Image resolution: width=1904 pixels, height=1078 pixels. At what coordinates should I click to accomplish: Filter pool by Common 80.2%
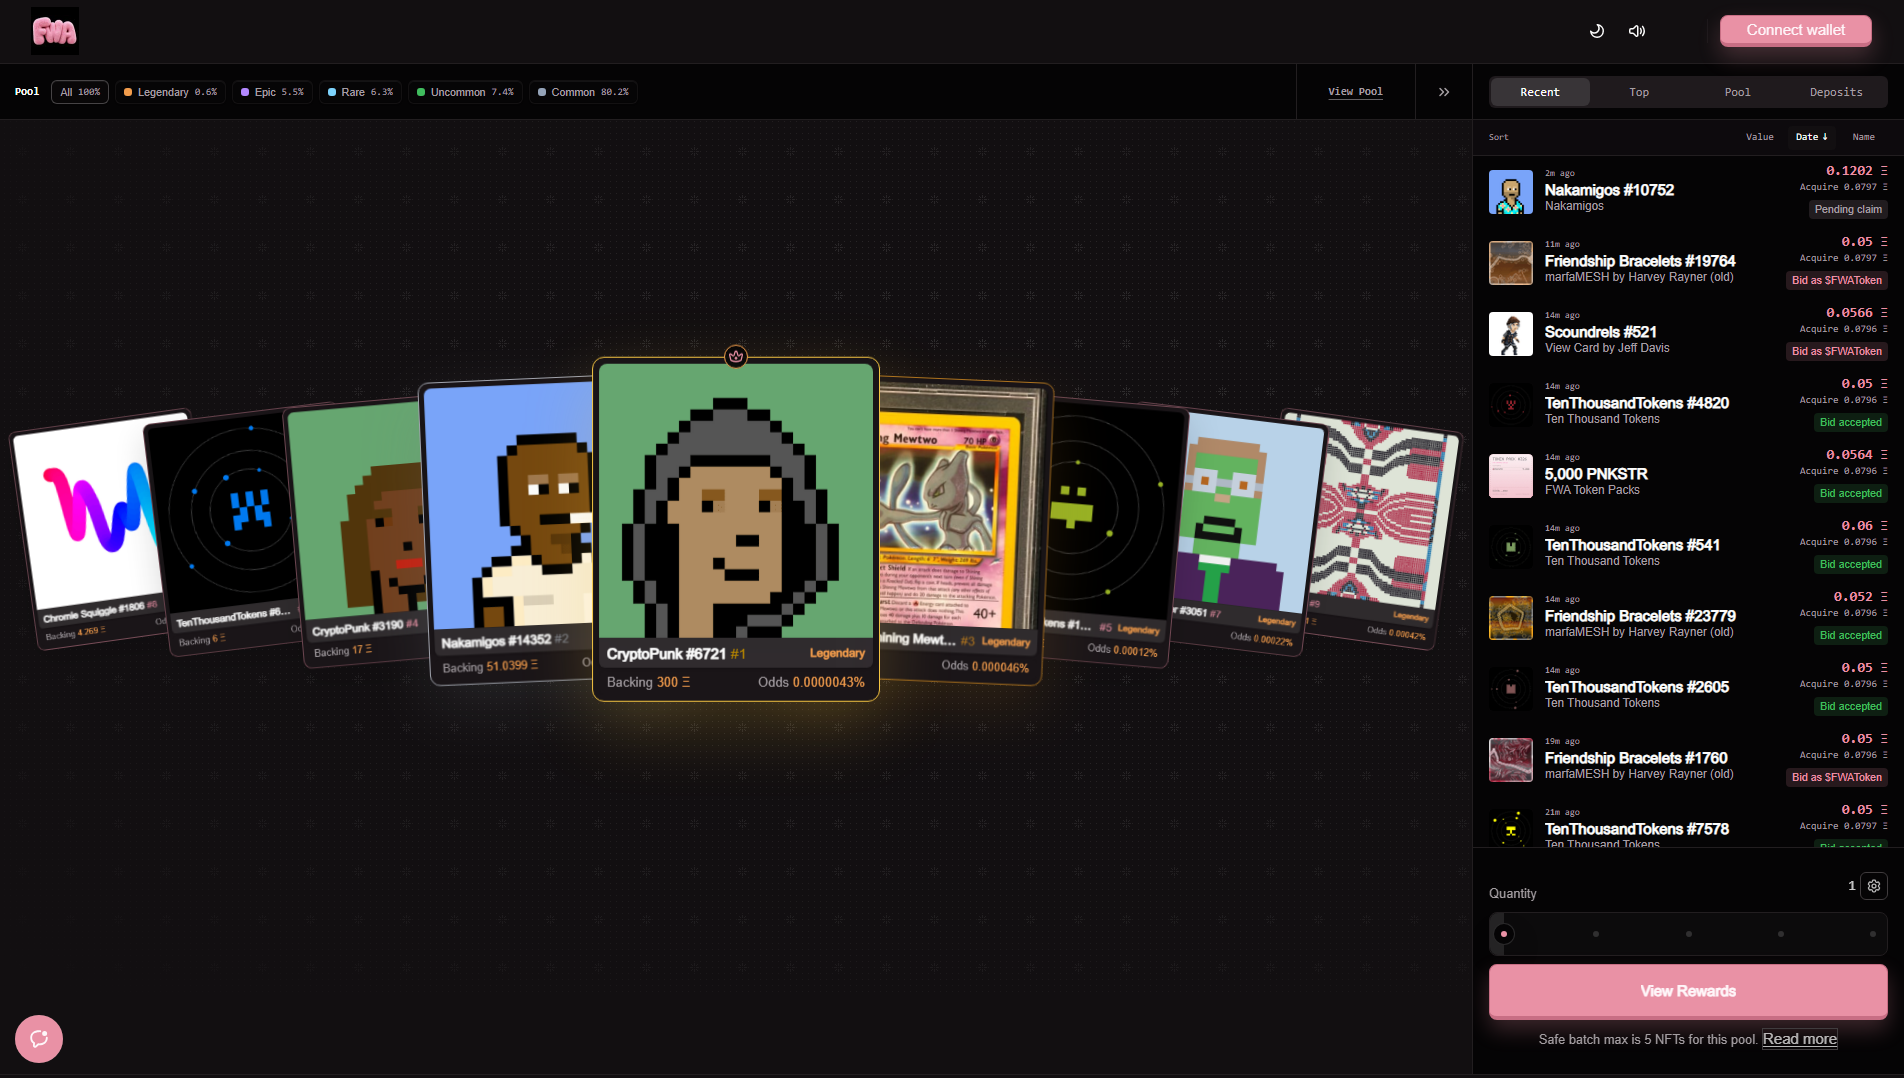[x=583, y=92]
